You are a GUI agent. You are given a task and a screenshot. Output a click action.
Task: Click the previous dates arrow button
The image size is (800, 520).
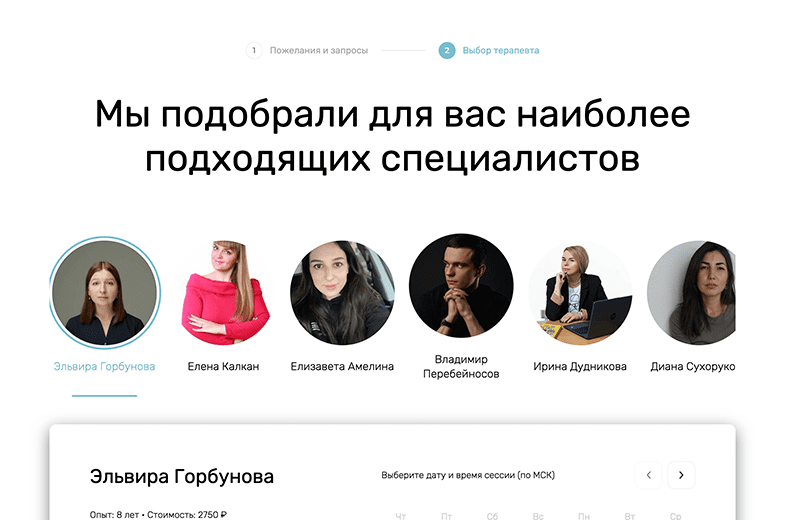coord(648,475)
